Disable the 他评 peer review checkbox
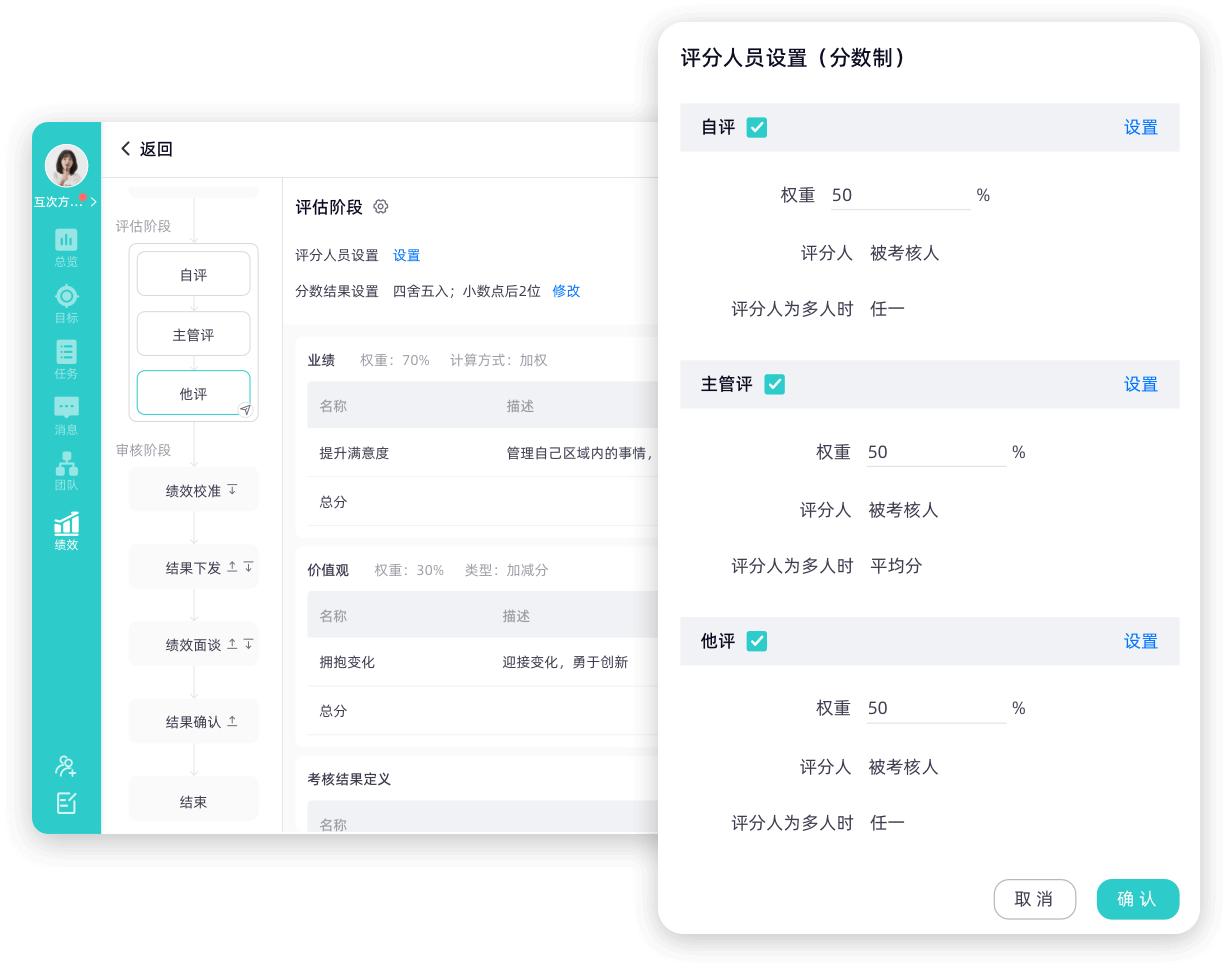1228x968 pixels. coord(757,641)
